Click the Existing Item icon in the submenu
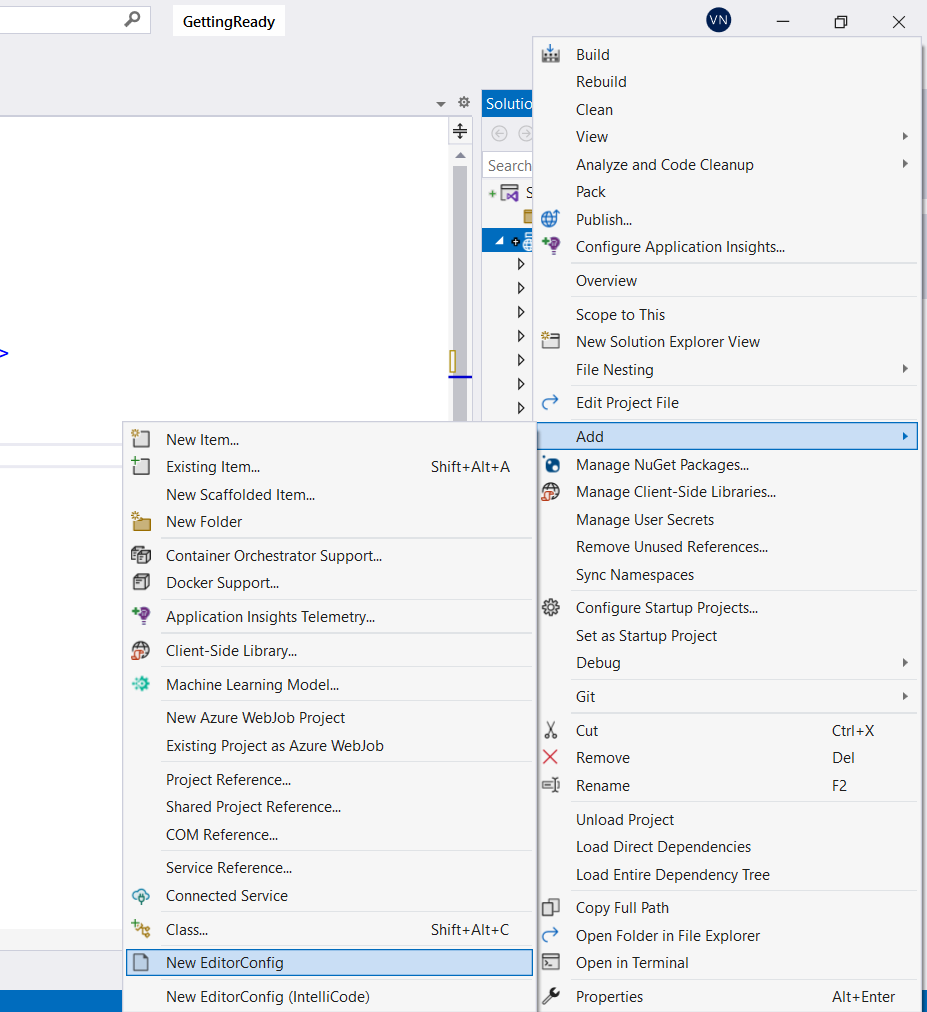Screen dimensions: 927x1012 (x=141, y=466)
